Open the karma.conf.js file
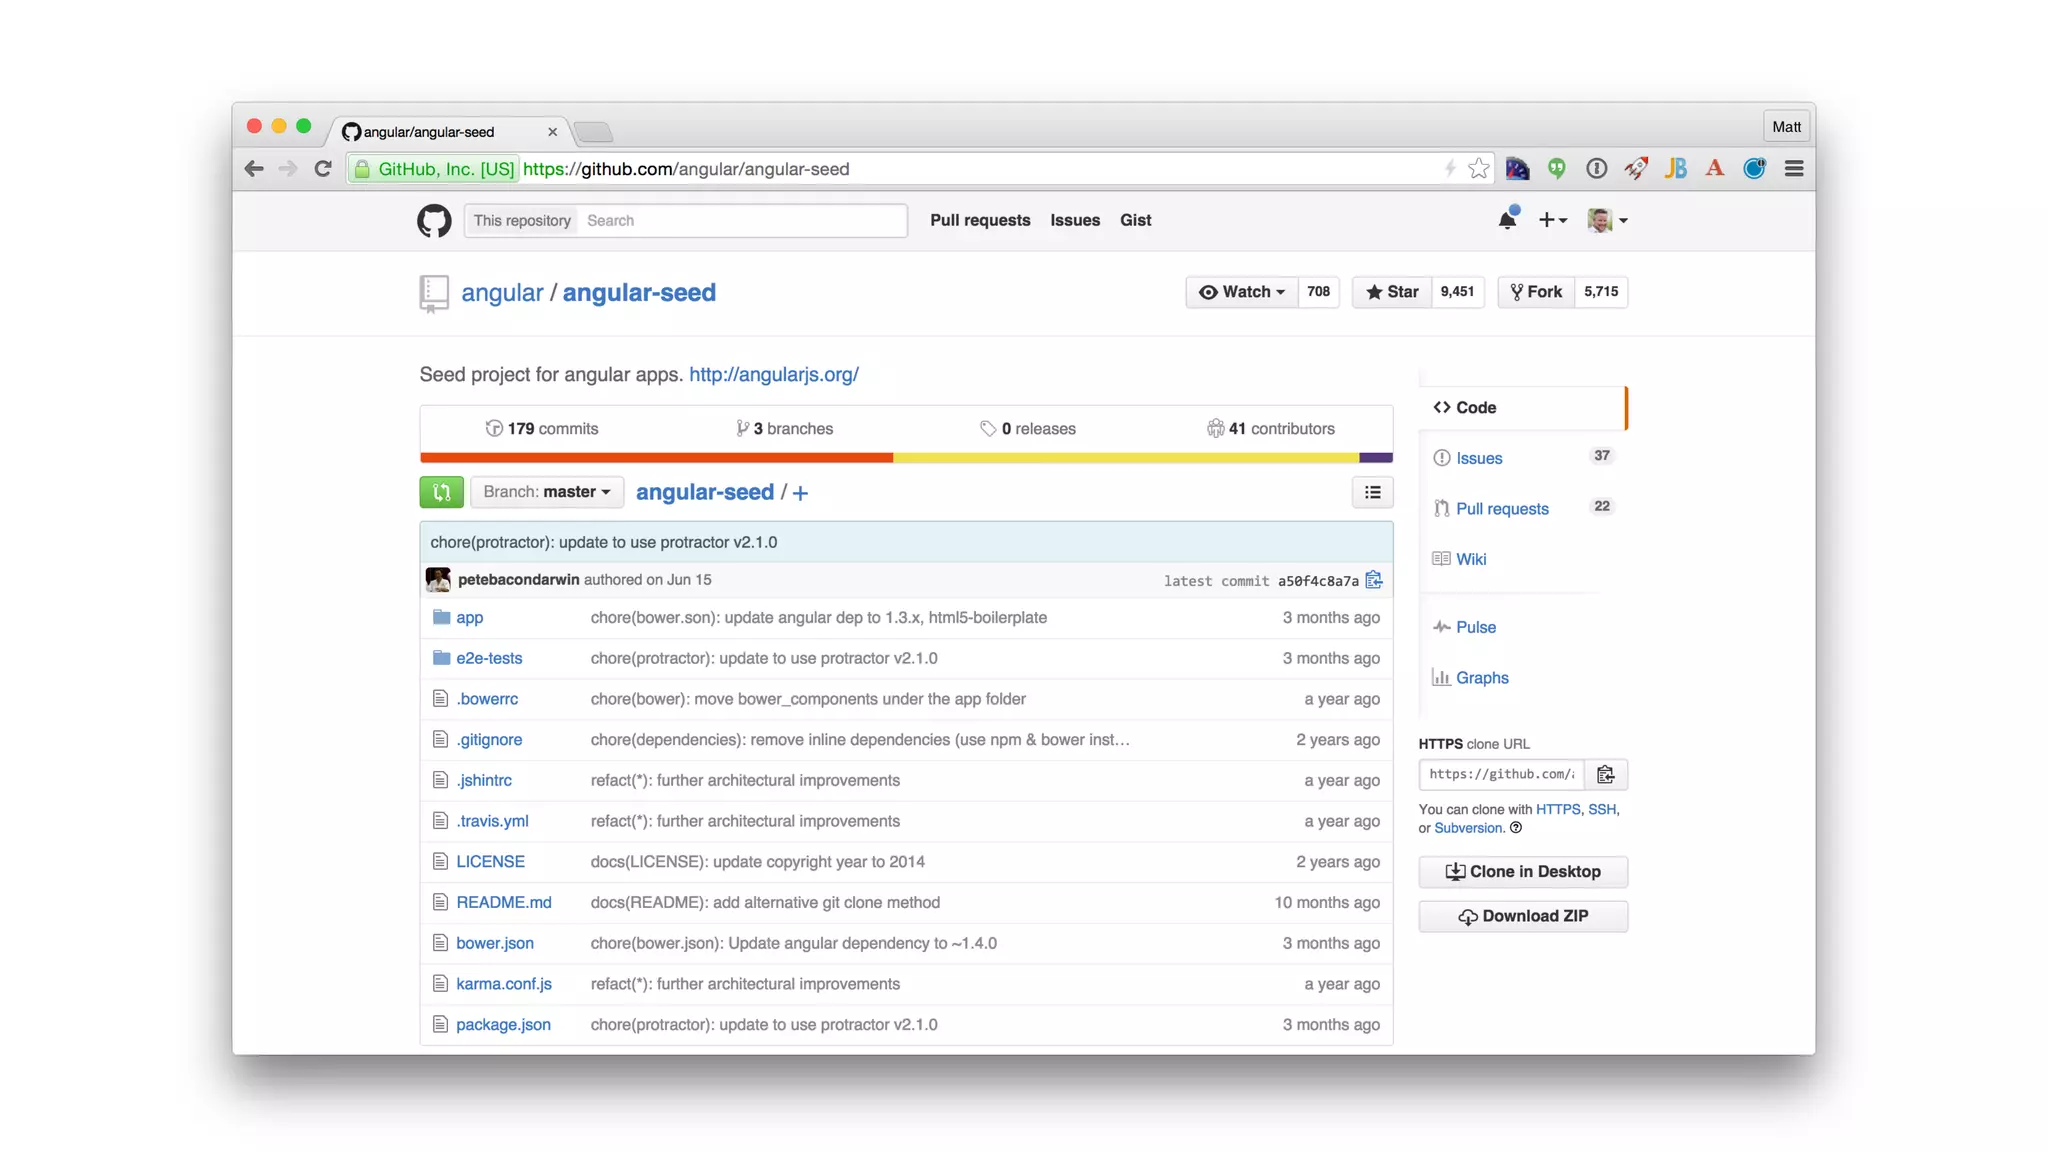The height and width of the screenshot is (1152, 2048). click(503, 984)
